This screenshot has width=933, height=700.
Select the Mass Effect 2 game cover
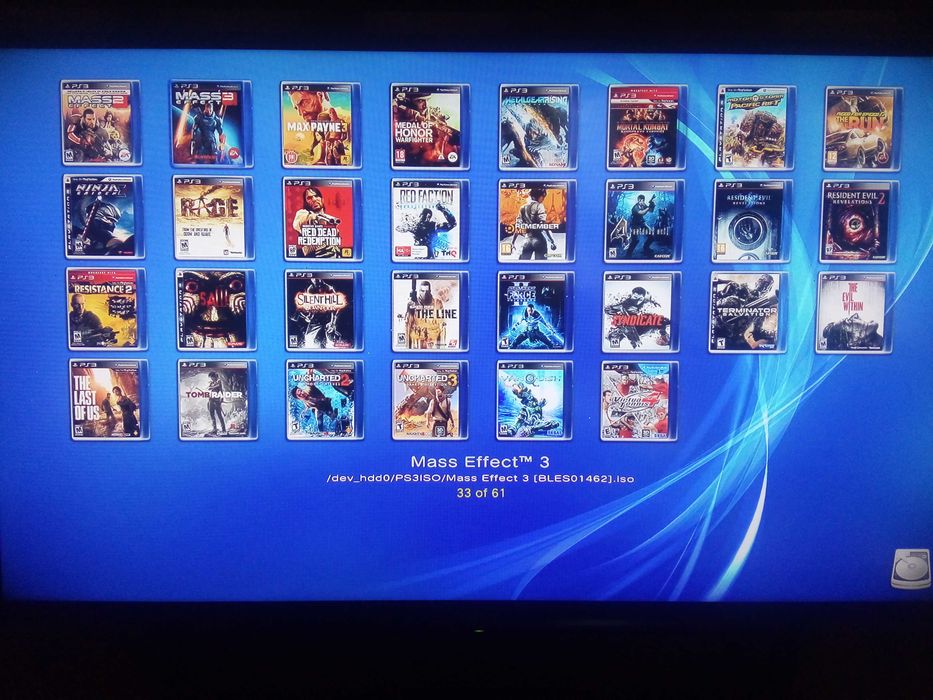(x=100, y=123)
